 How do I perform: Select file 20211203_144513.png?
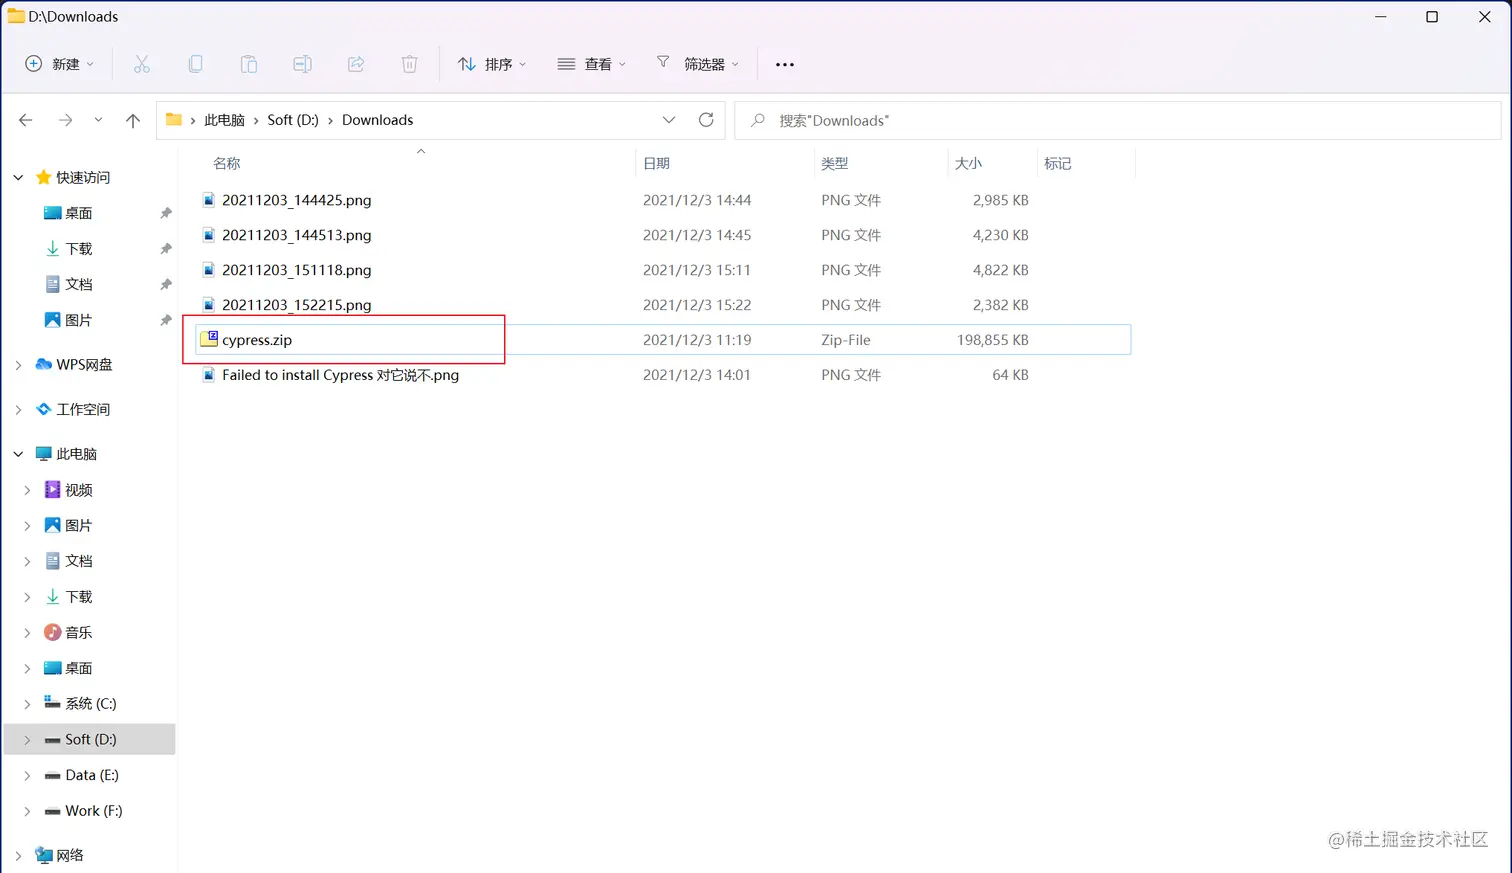coord(296,235)
